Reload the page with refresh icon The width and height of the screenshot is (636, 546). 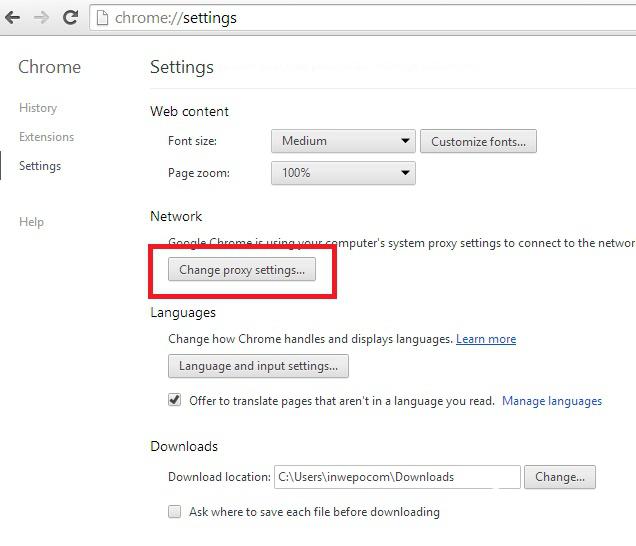click(x=70, y=18)
